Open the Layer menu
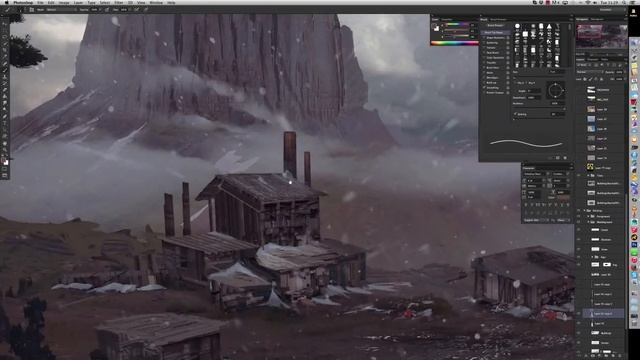The width and height of the screenshot is (640, 360). point(78,2)
